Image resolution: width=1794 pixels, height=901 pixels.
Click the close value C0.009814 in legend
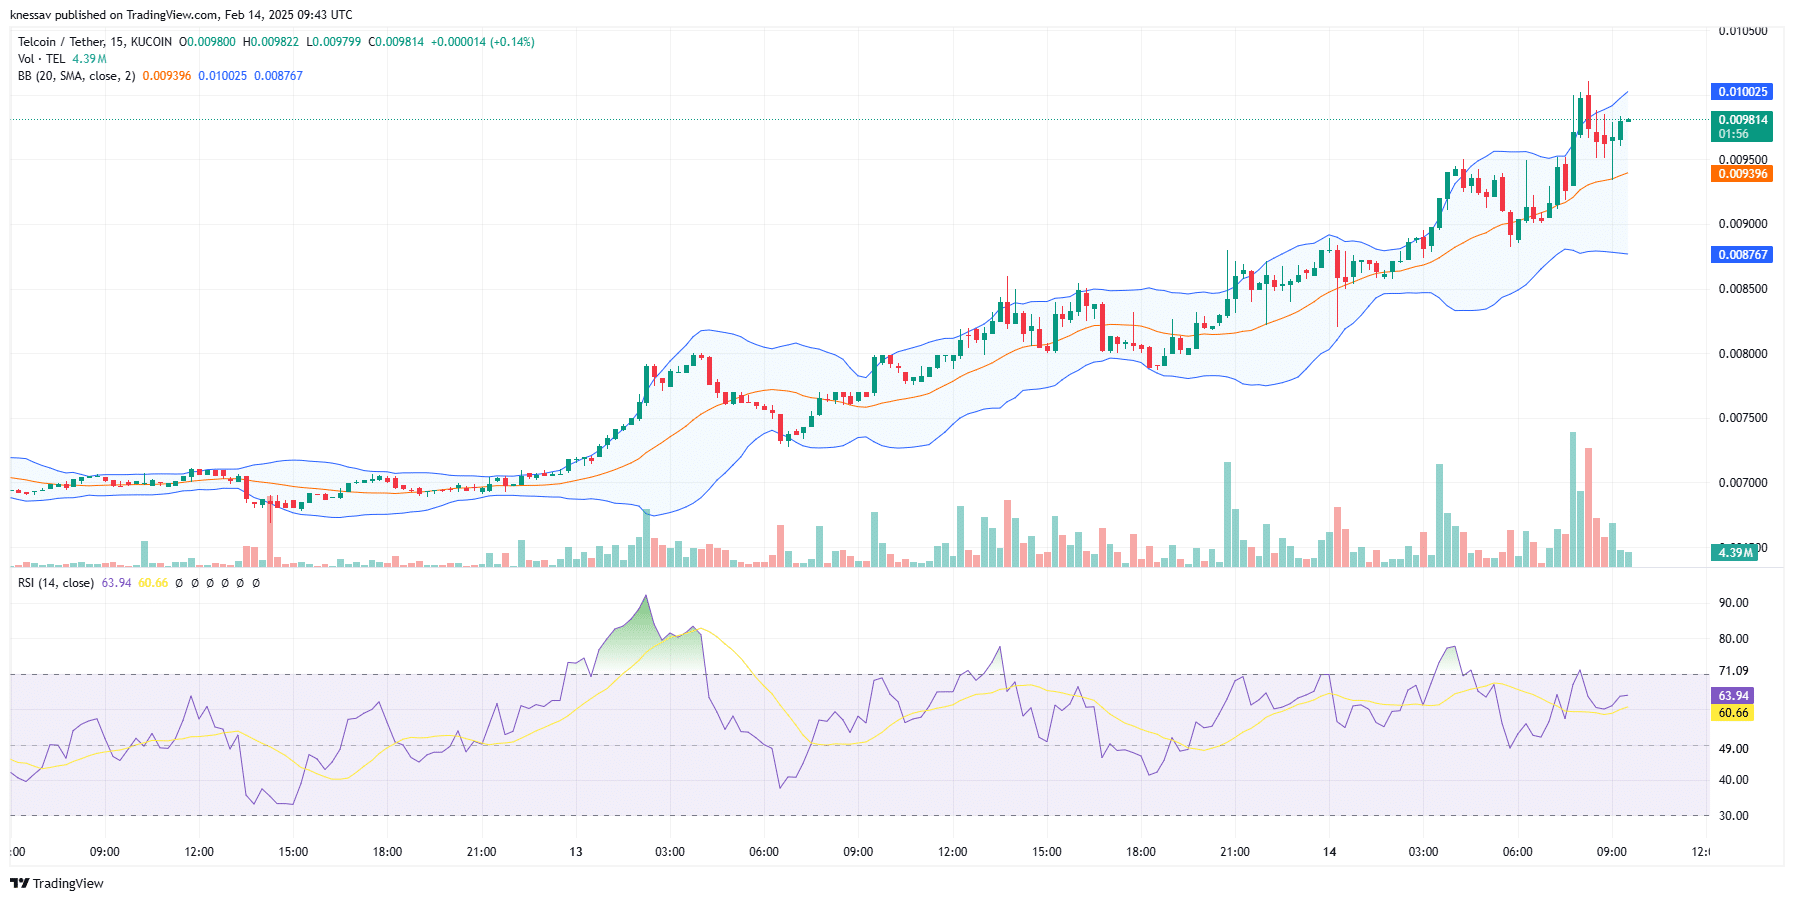point(396,42)
